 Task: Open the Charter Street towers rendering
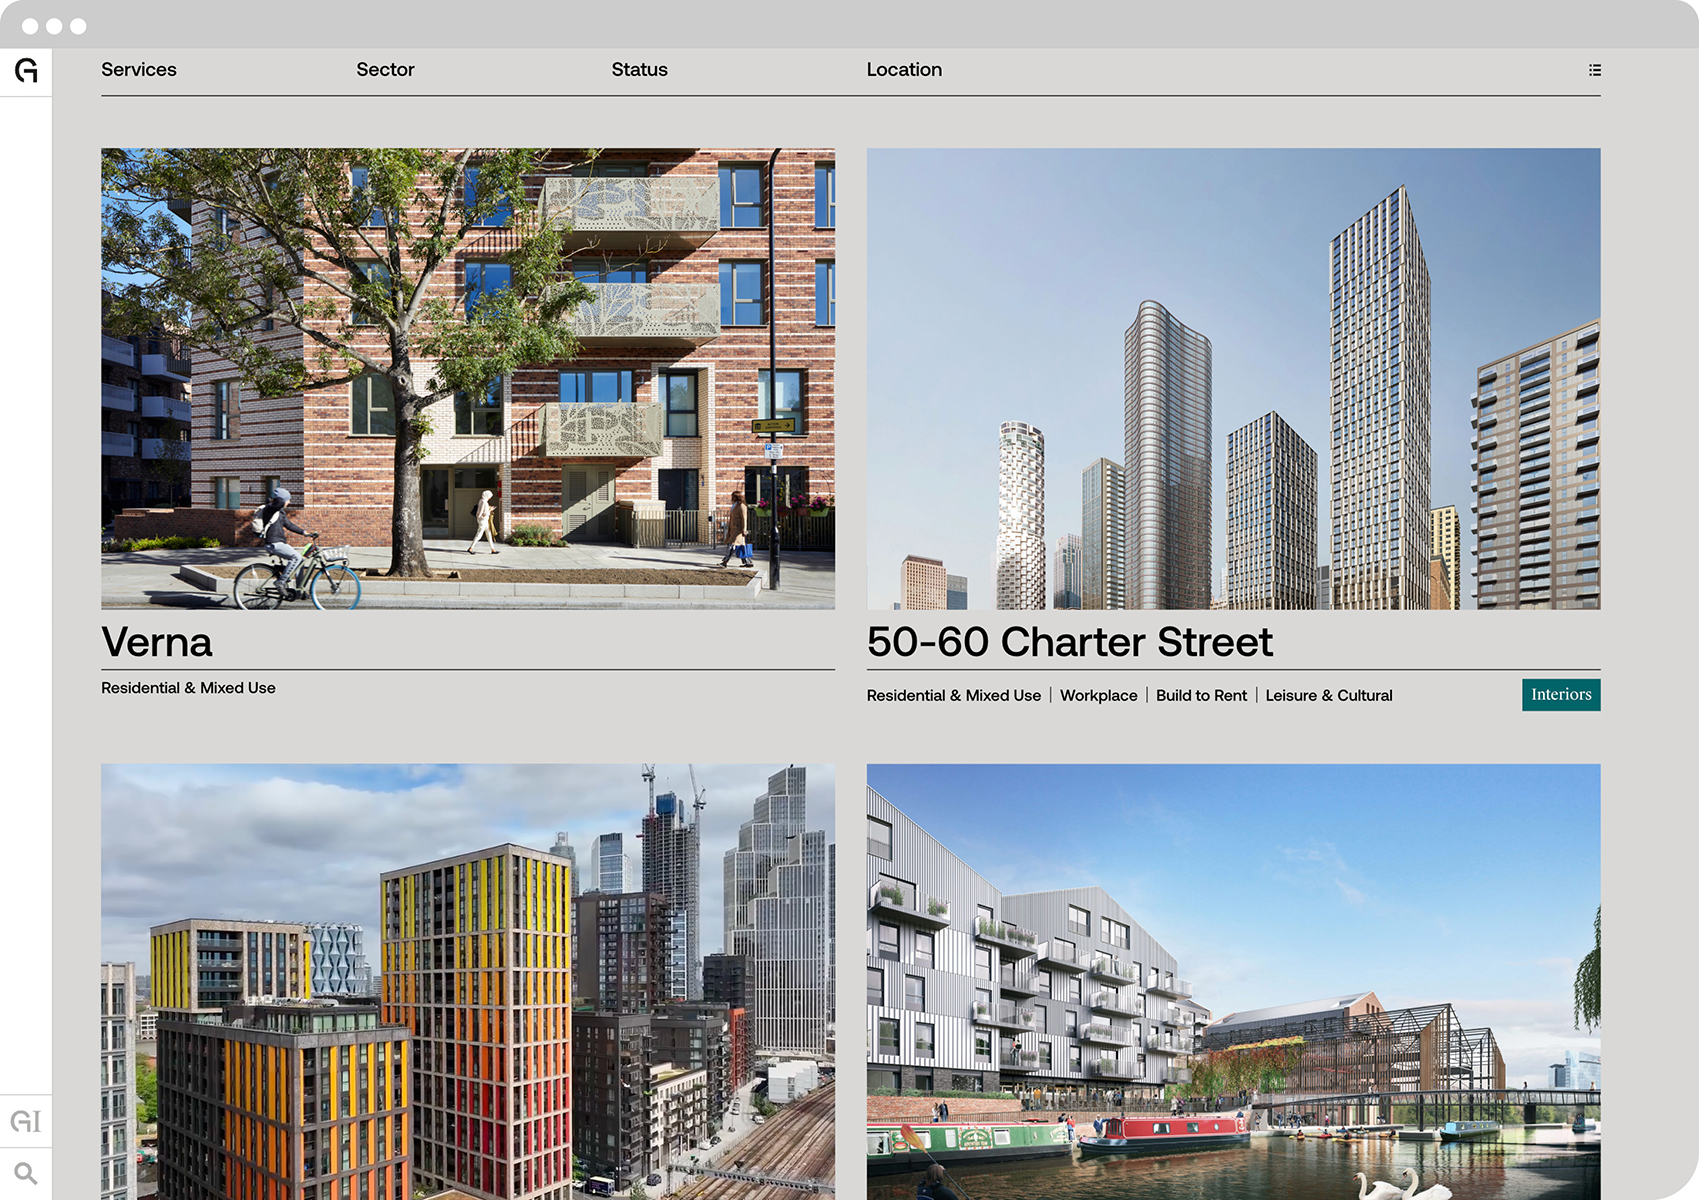coord(1233,379)
